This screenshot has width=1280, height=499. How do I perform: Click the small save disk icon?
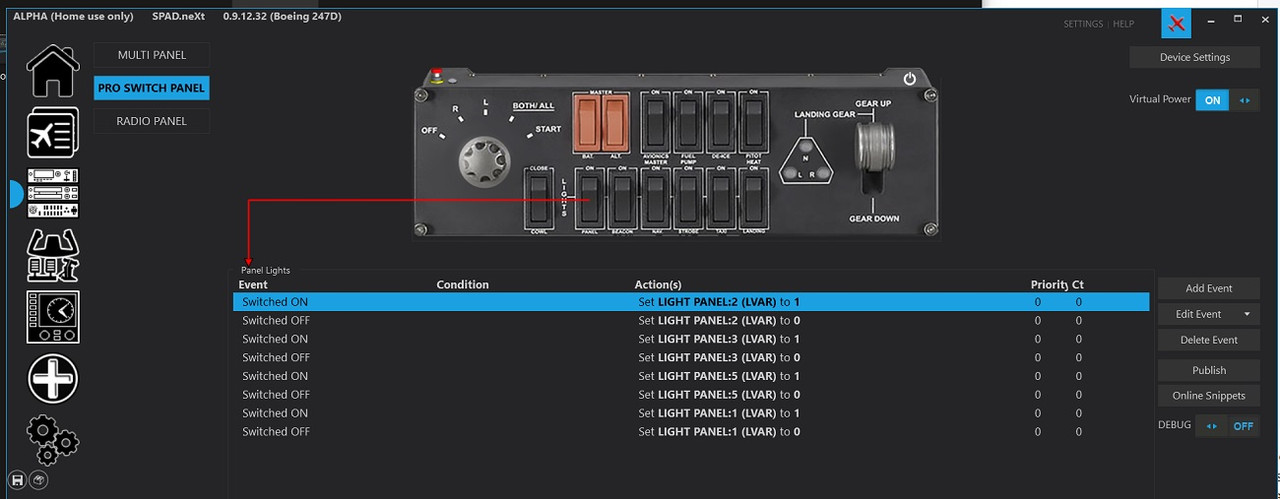(x=18, y=480)
